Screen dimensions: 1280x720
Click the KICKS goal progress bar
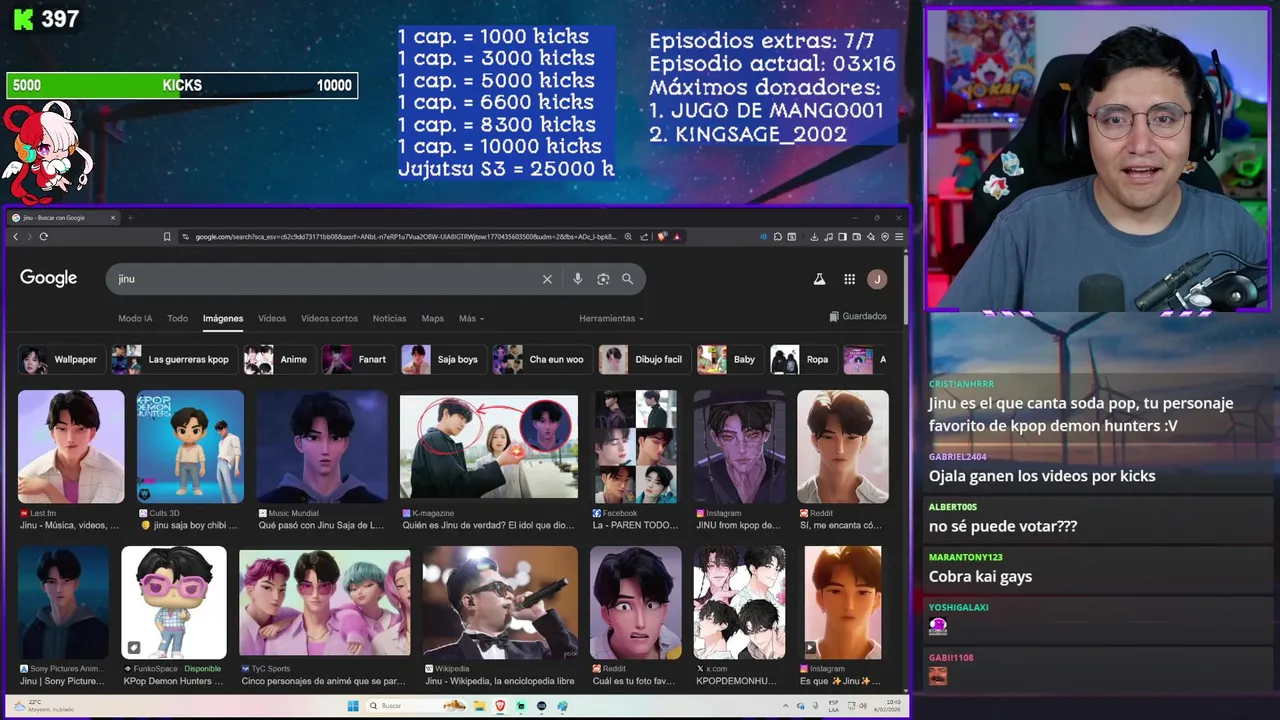point(182,85)
